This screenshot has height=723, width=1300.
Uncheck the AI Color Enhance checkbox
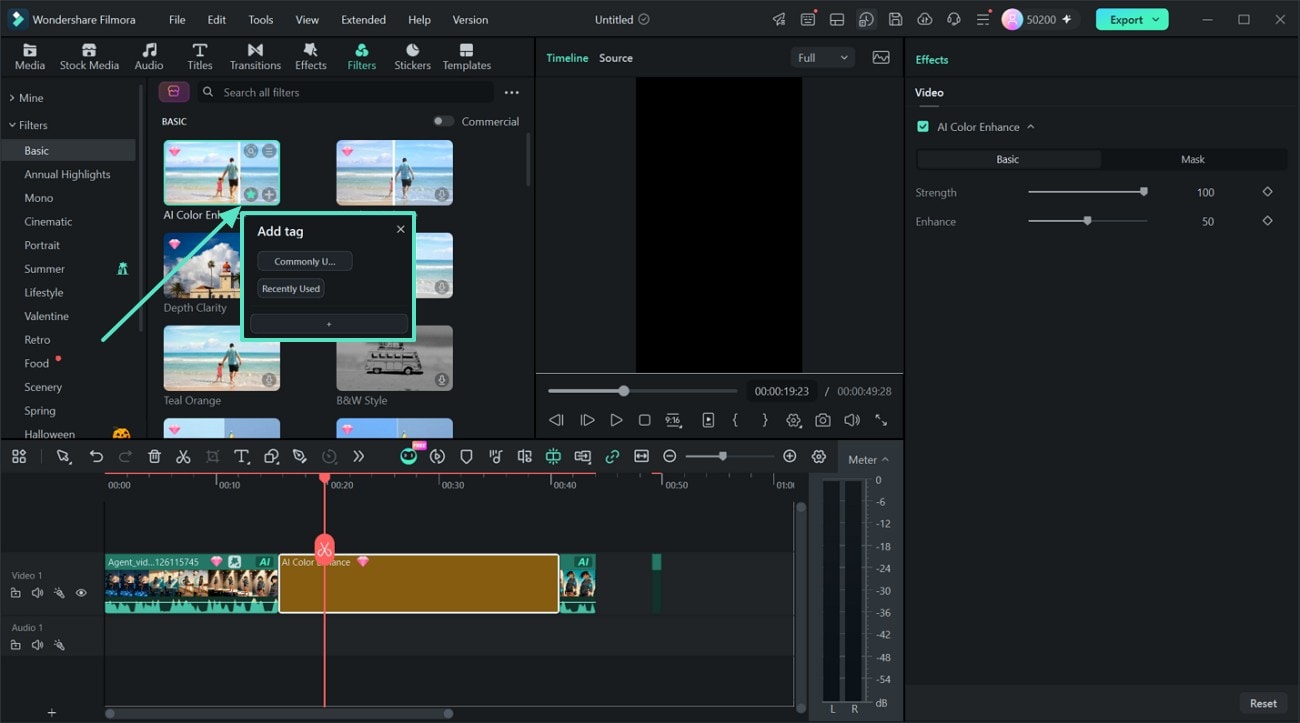click(x=923, y=127)
